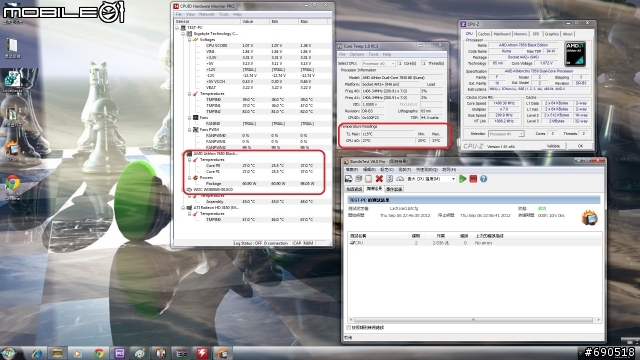640x360 pixels.
Task: Switch to the About tab in CPU-Z
Action: point(568,34)
